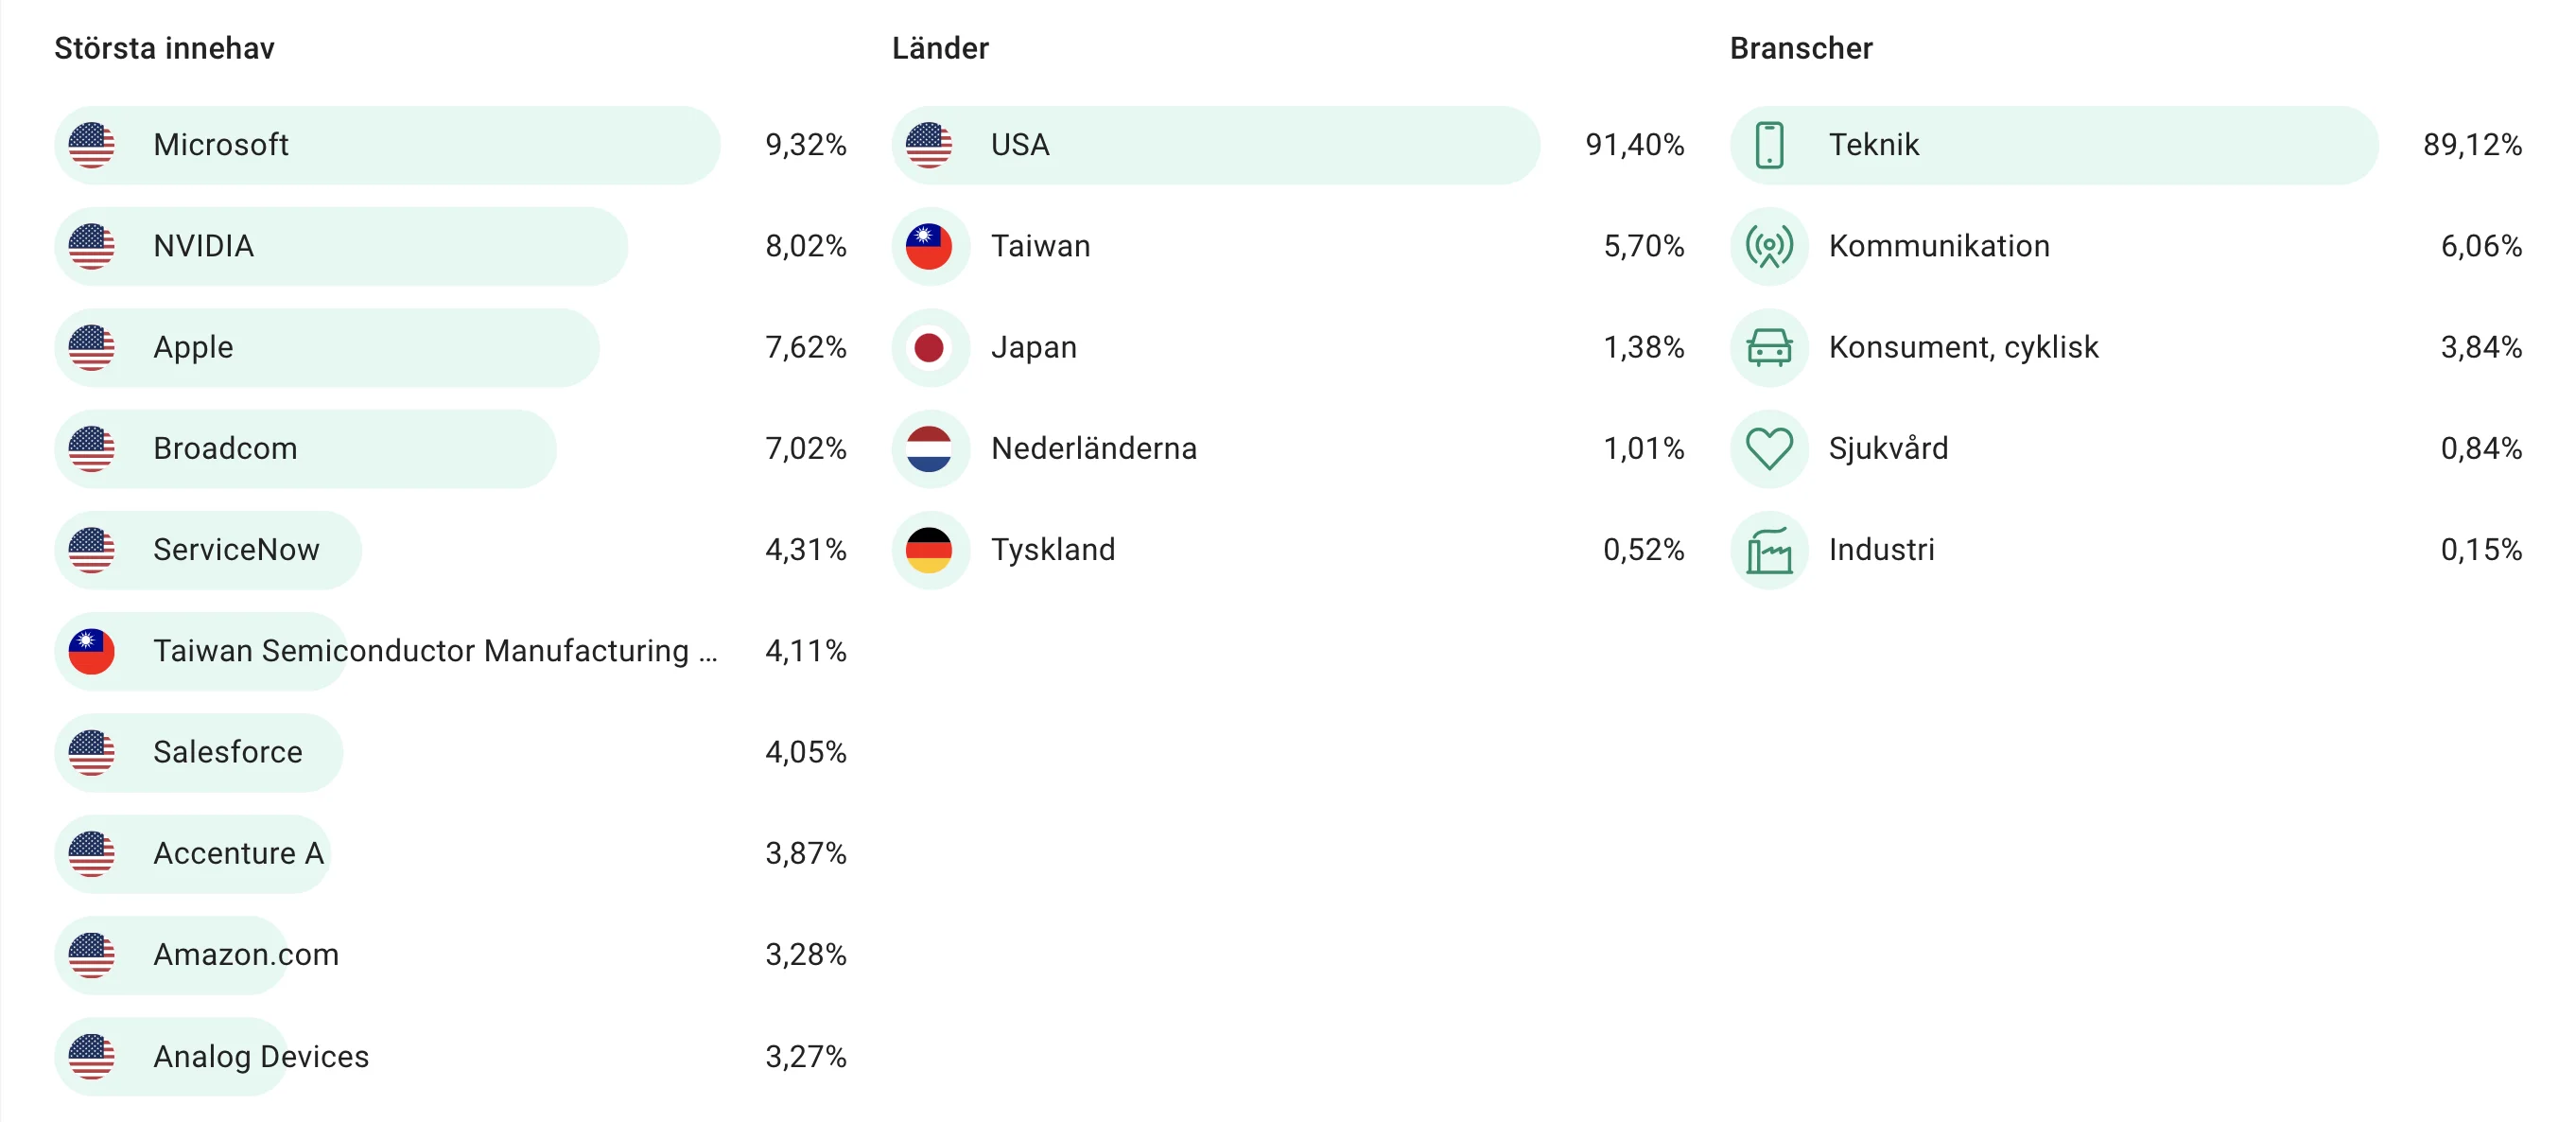Select the ServiceNow holding
This screenshot has height=1122, width=2576.
coord(450,550)
